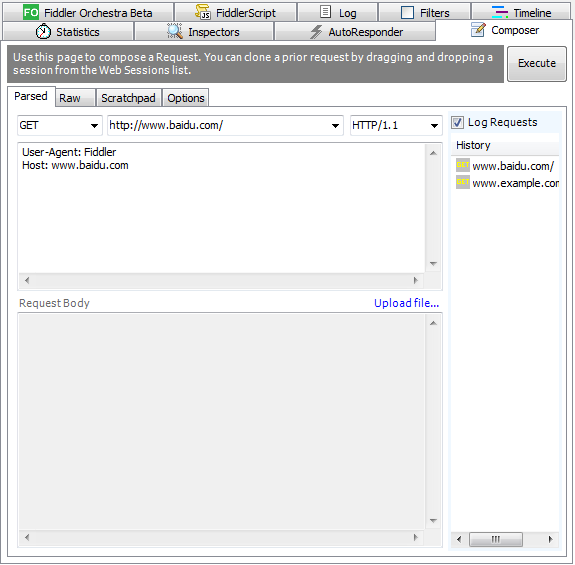Viewport: 575px width, 565px height.
Task: Click the FiddlerScript JS scroll icon
Action: click(203, 12)
